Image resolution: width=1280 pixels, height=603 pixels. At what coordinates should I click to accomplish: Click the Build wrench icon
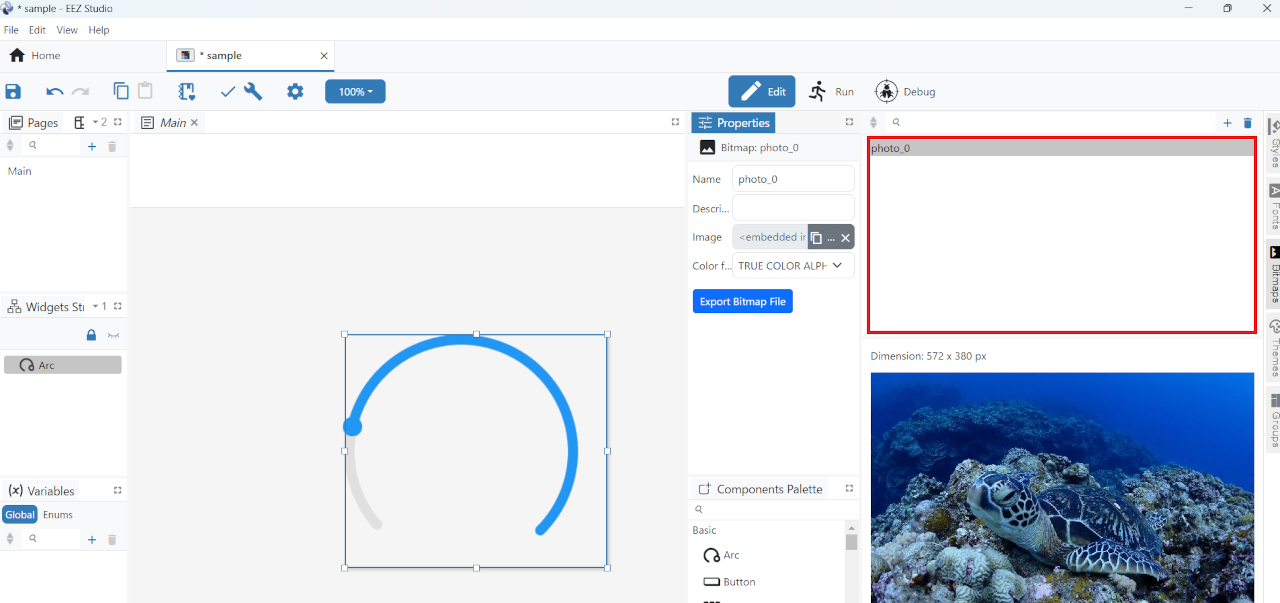(x=253, y=92)
